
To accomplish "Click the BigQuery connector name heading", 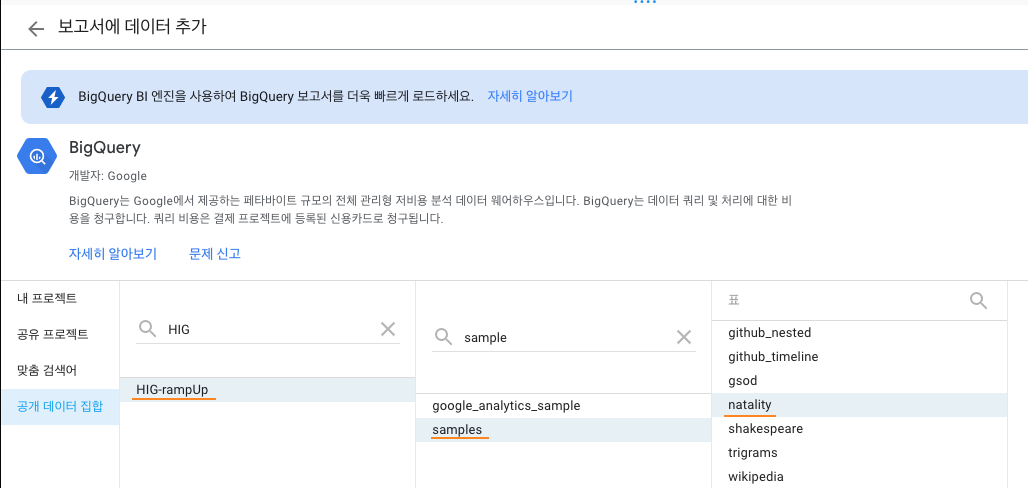I will pyautogui.click(x=105, y=148).
